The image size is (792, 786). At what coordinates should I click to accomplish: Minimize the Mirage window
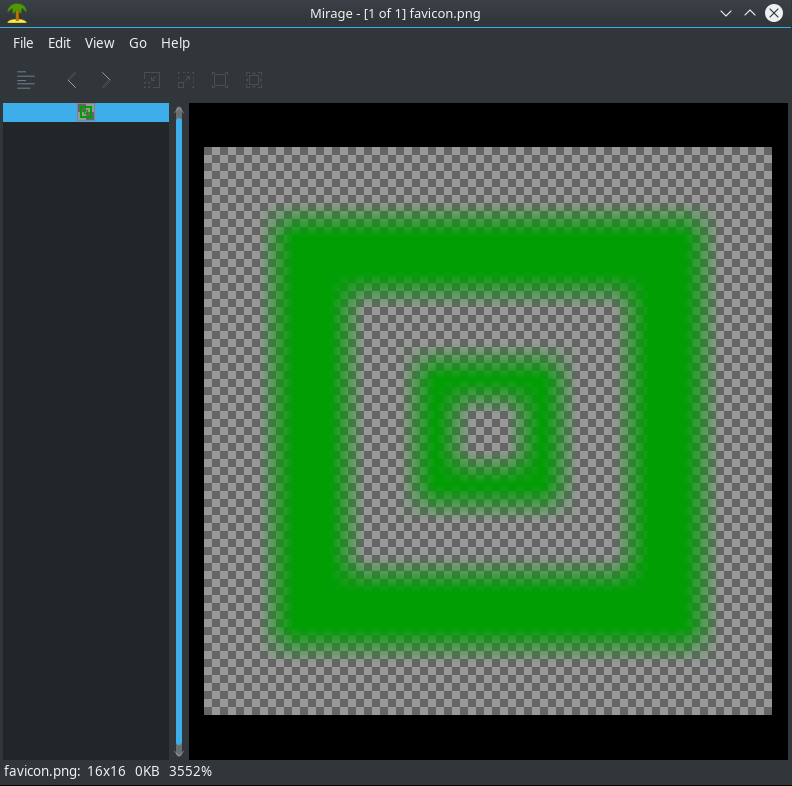pyautogui.click(x=726, y=13)
